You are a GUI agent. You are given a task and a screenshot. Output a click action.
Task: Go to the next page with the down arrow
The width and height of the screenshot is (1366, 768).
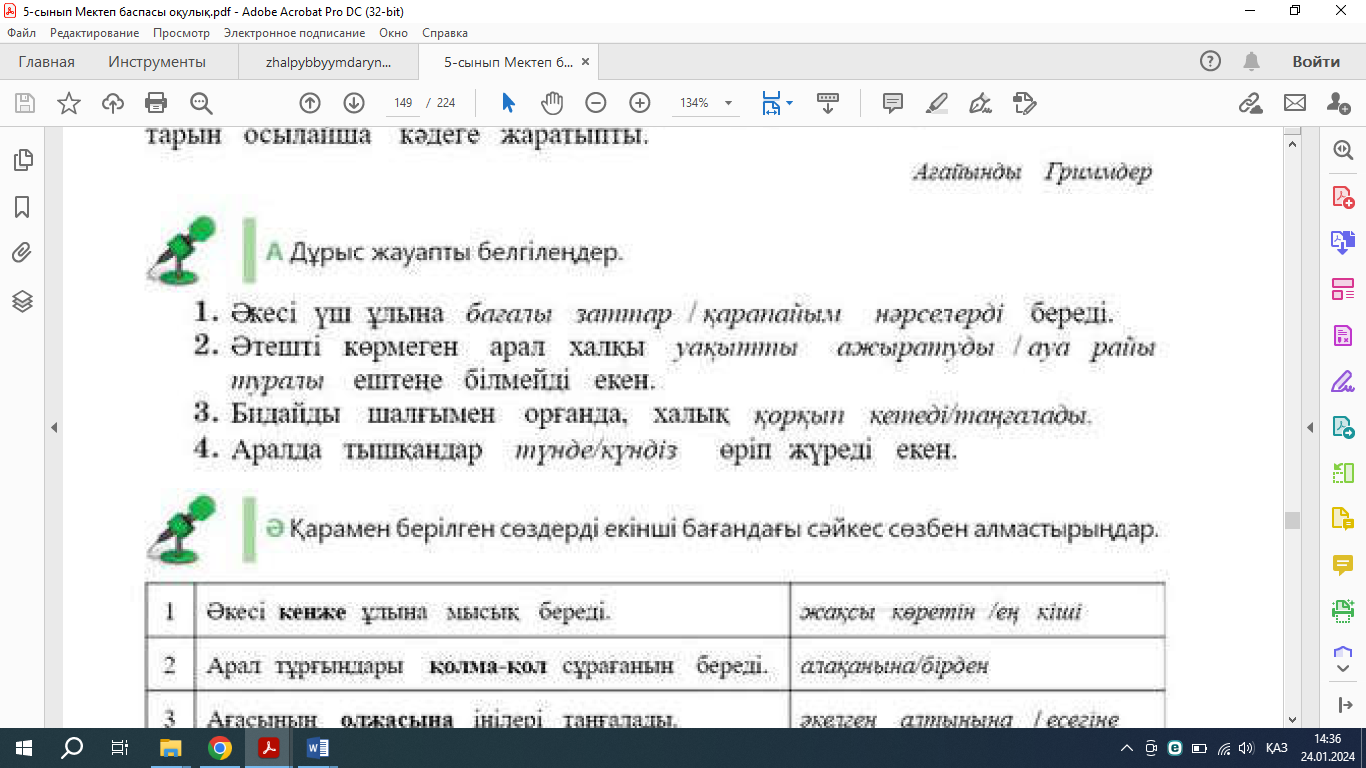354,103
